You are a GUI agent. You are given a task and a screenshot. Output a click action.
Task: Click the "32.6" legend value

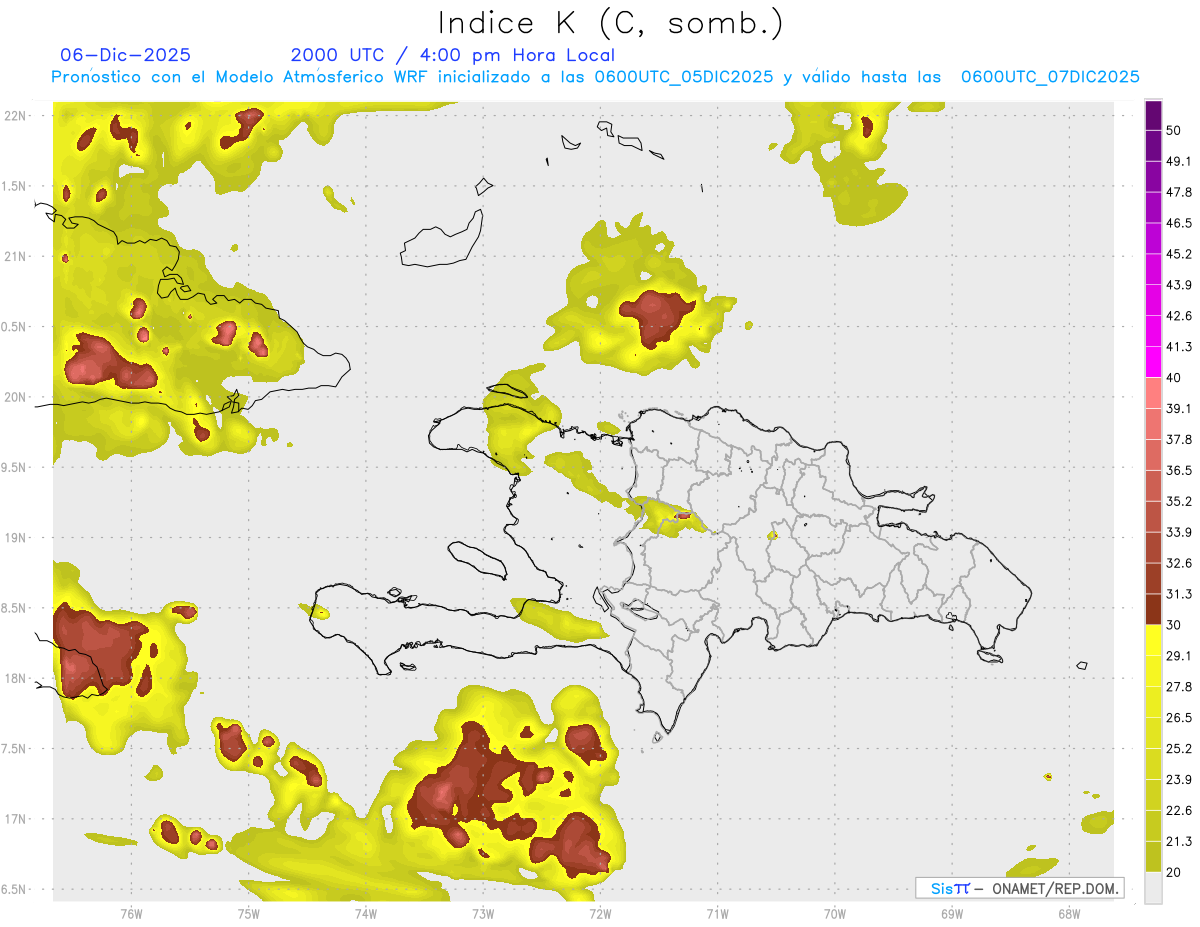pos(1179,563)
